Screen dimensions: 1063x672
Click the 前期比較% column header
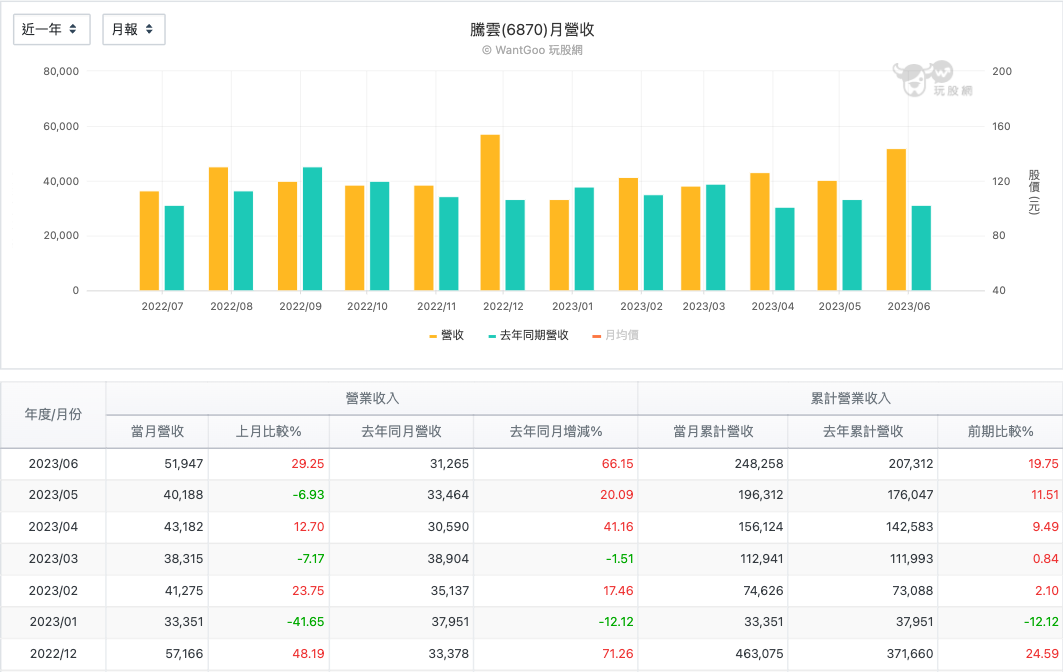tap(1000, 431)
